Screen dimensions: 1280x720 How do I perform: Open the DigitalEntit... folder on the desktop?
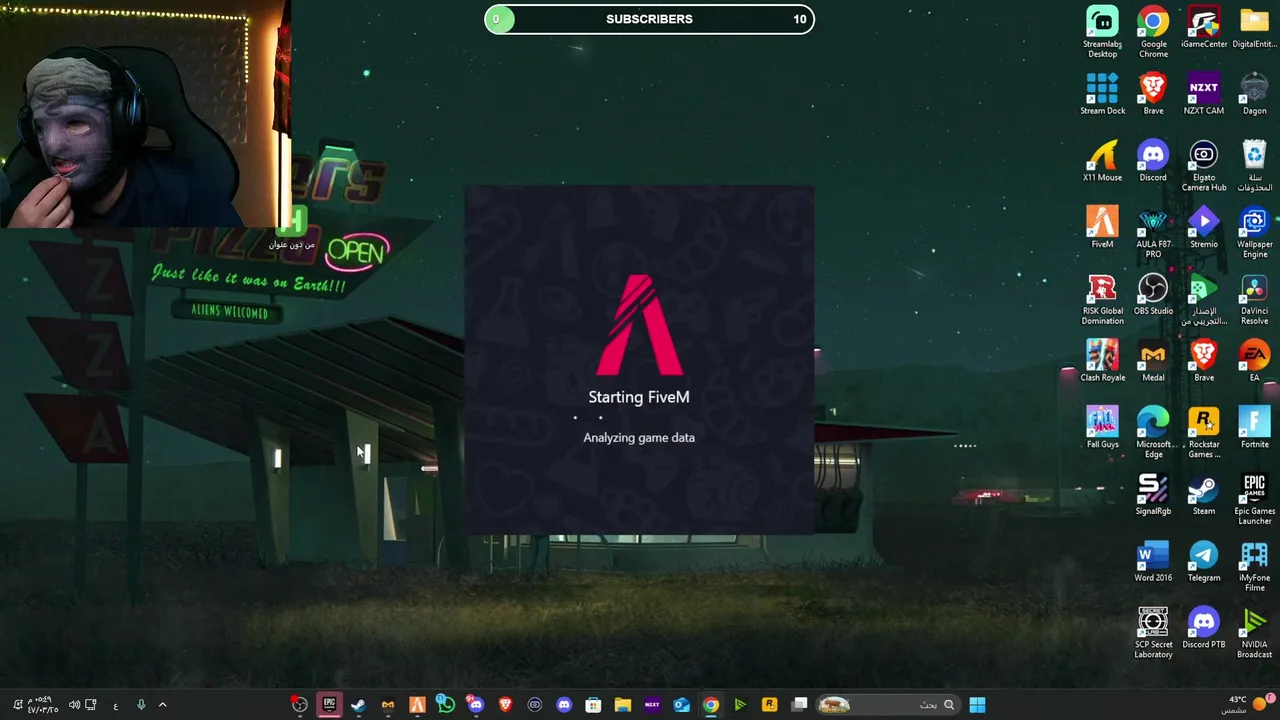pyautogui.click(x=1254, y=27)
